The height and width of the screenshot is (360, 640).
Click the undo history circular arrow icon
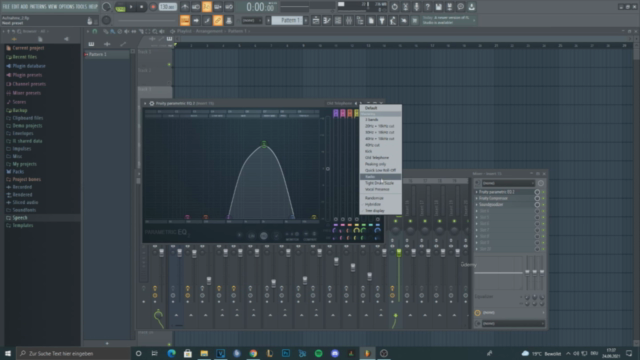tap(394, 7)
